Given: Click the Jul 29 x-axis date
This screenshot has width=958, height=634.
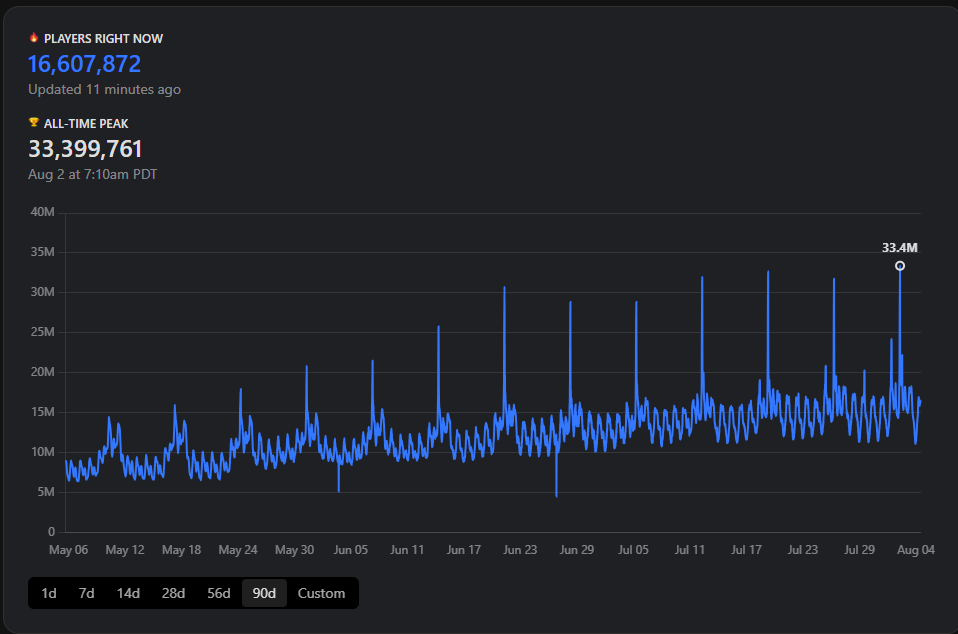Looking at the screenshot, I should (x=859, y=550).
